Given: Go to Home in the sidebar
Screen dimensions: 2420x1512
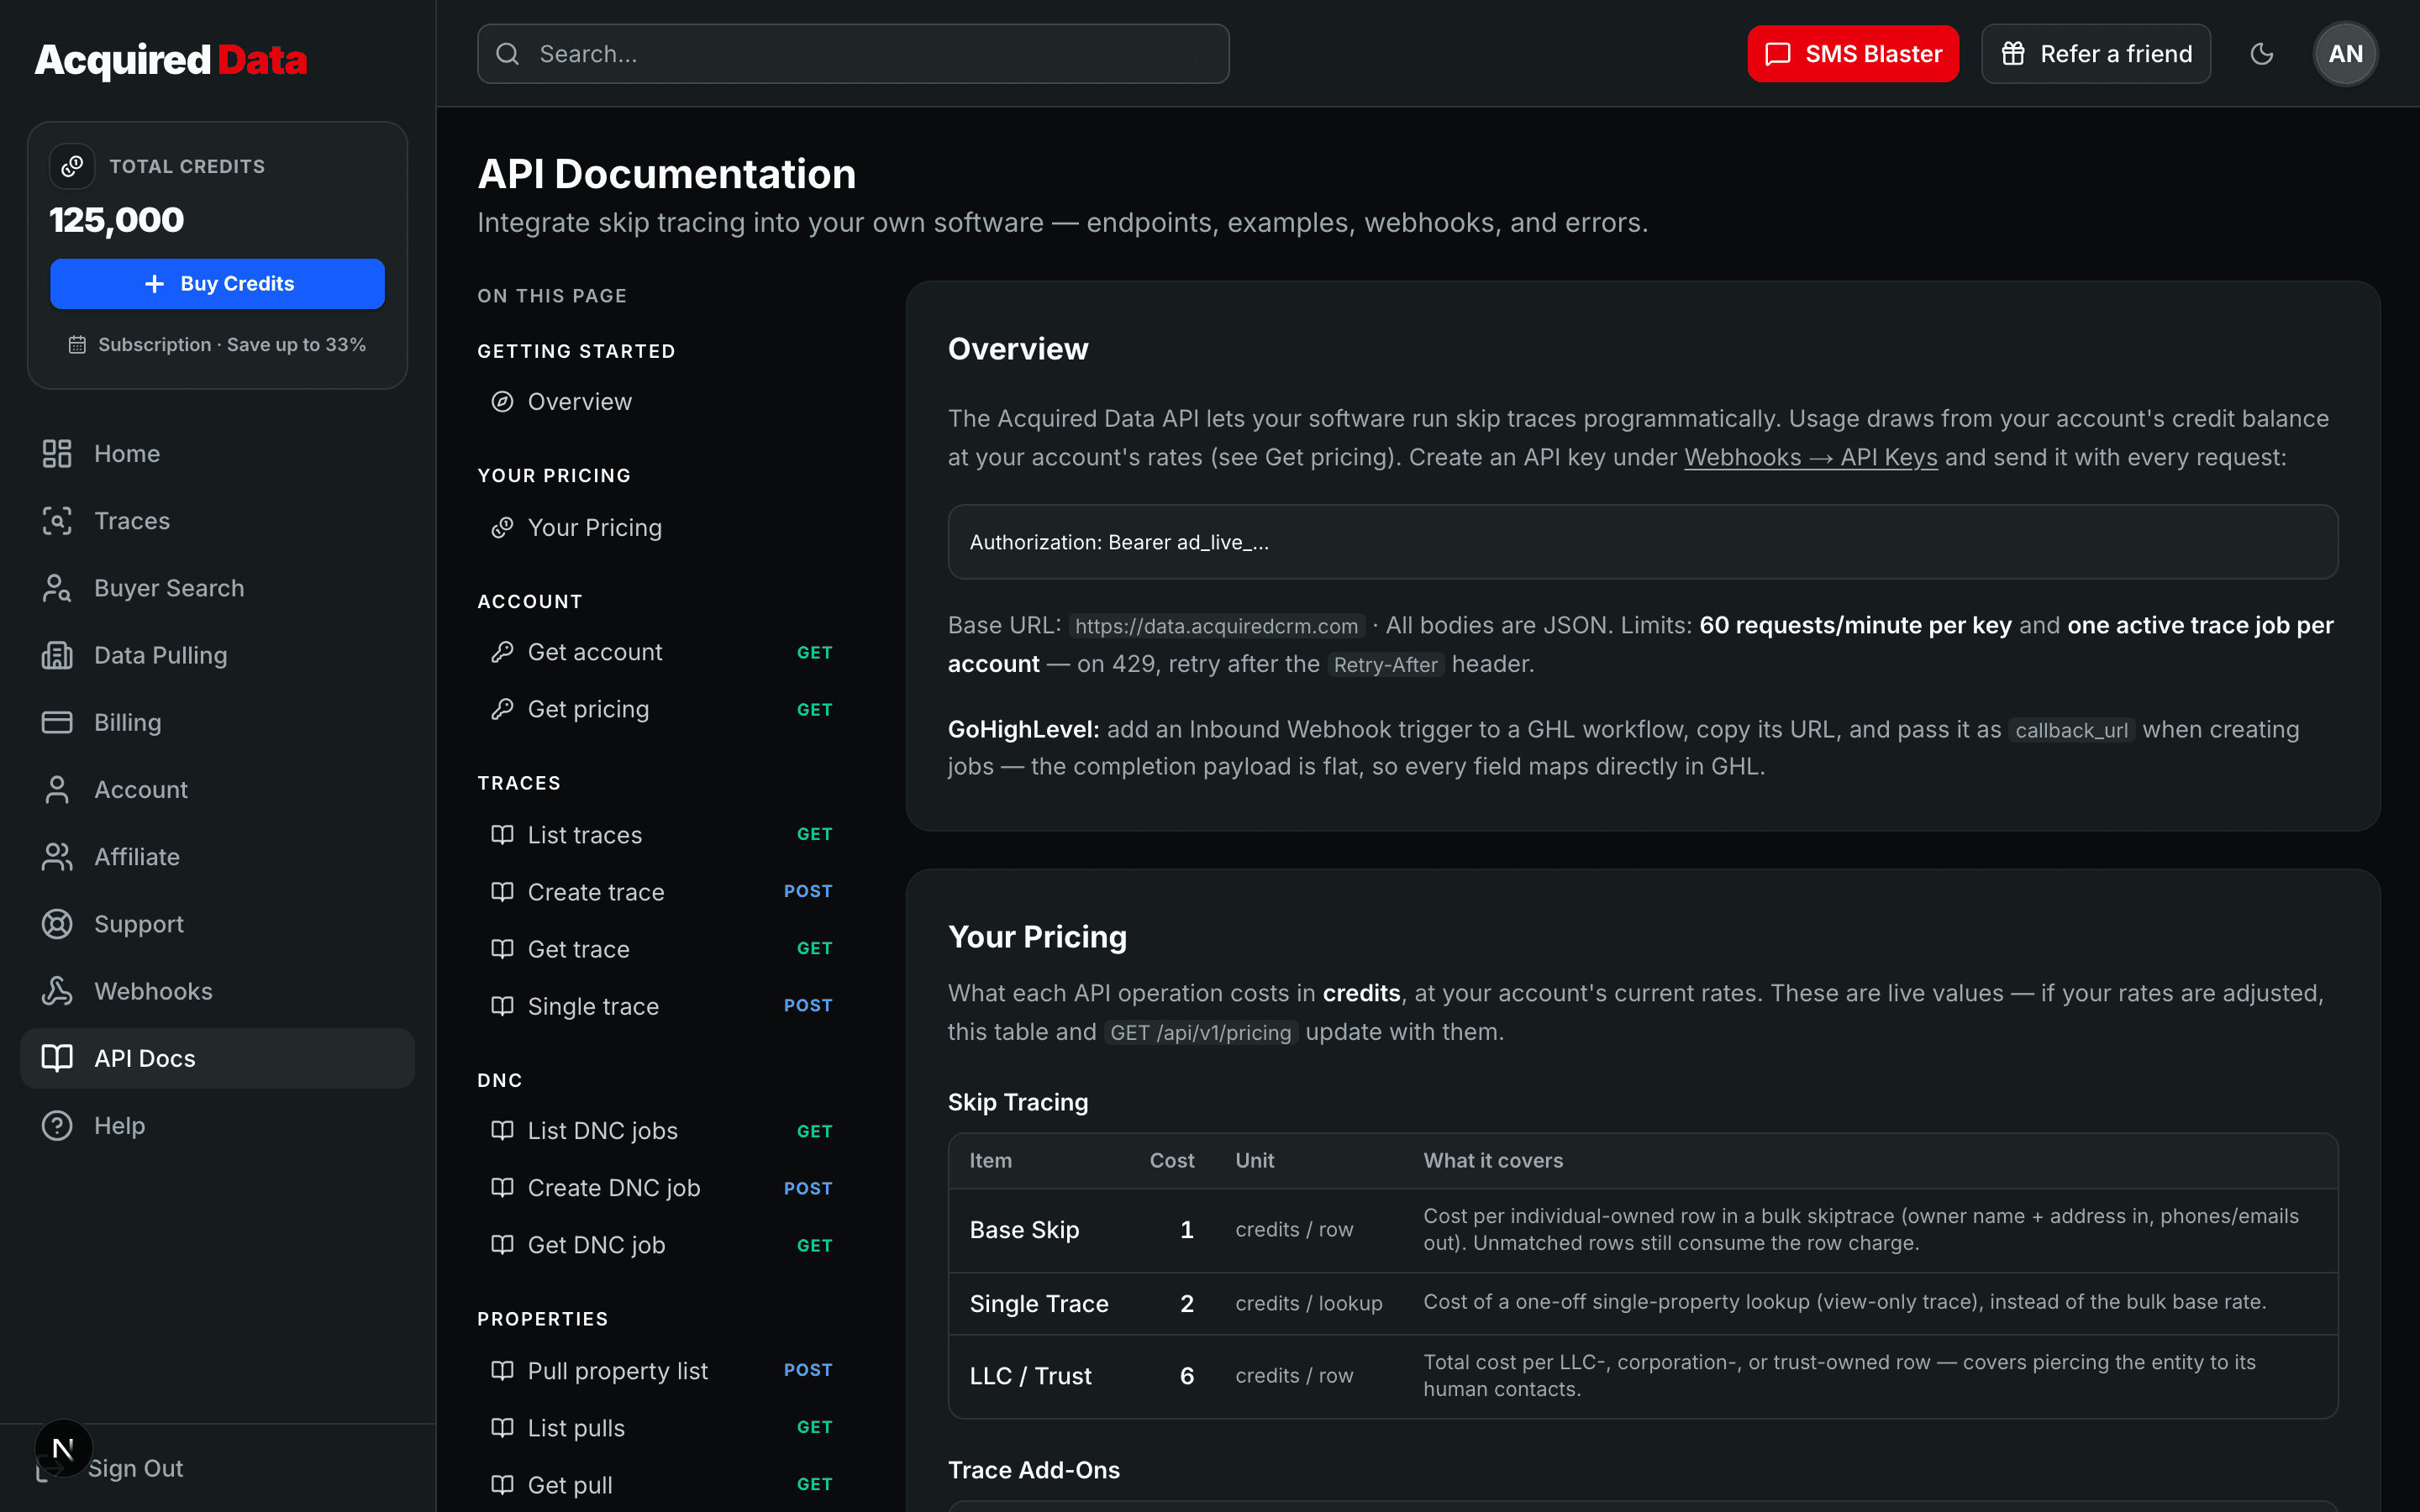Looking at the screenshot, I should (x=217, y=454).
